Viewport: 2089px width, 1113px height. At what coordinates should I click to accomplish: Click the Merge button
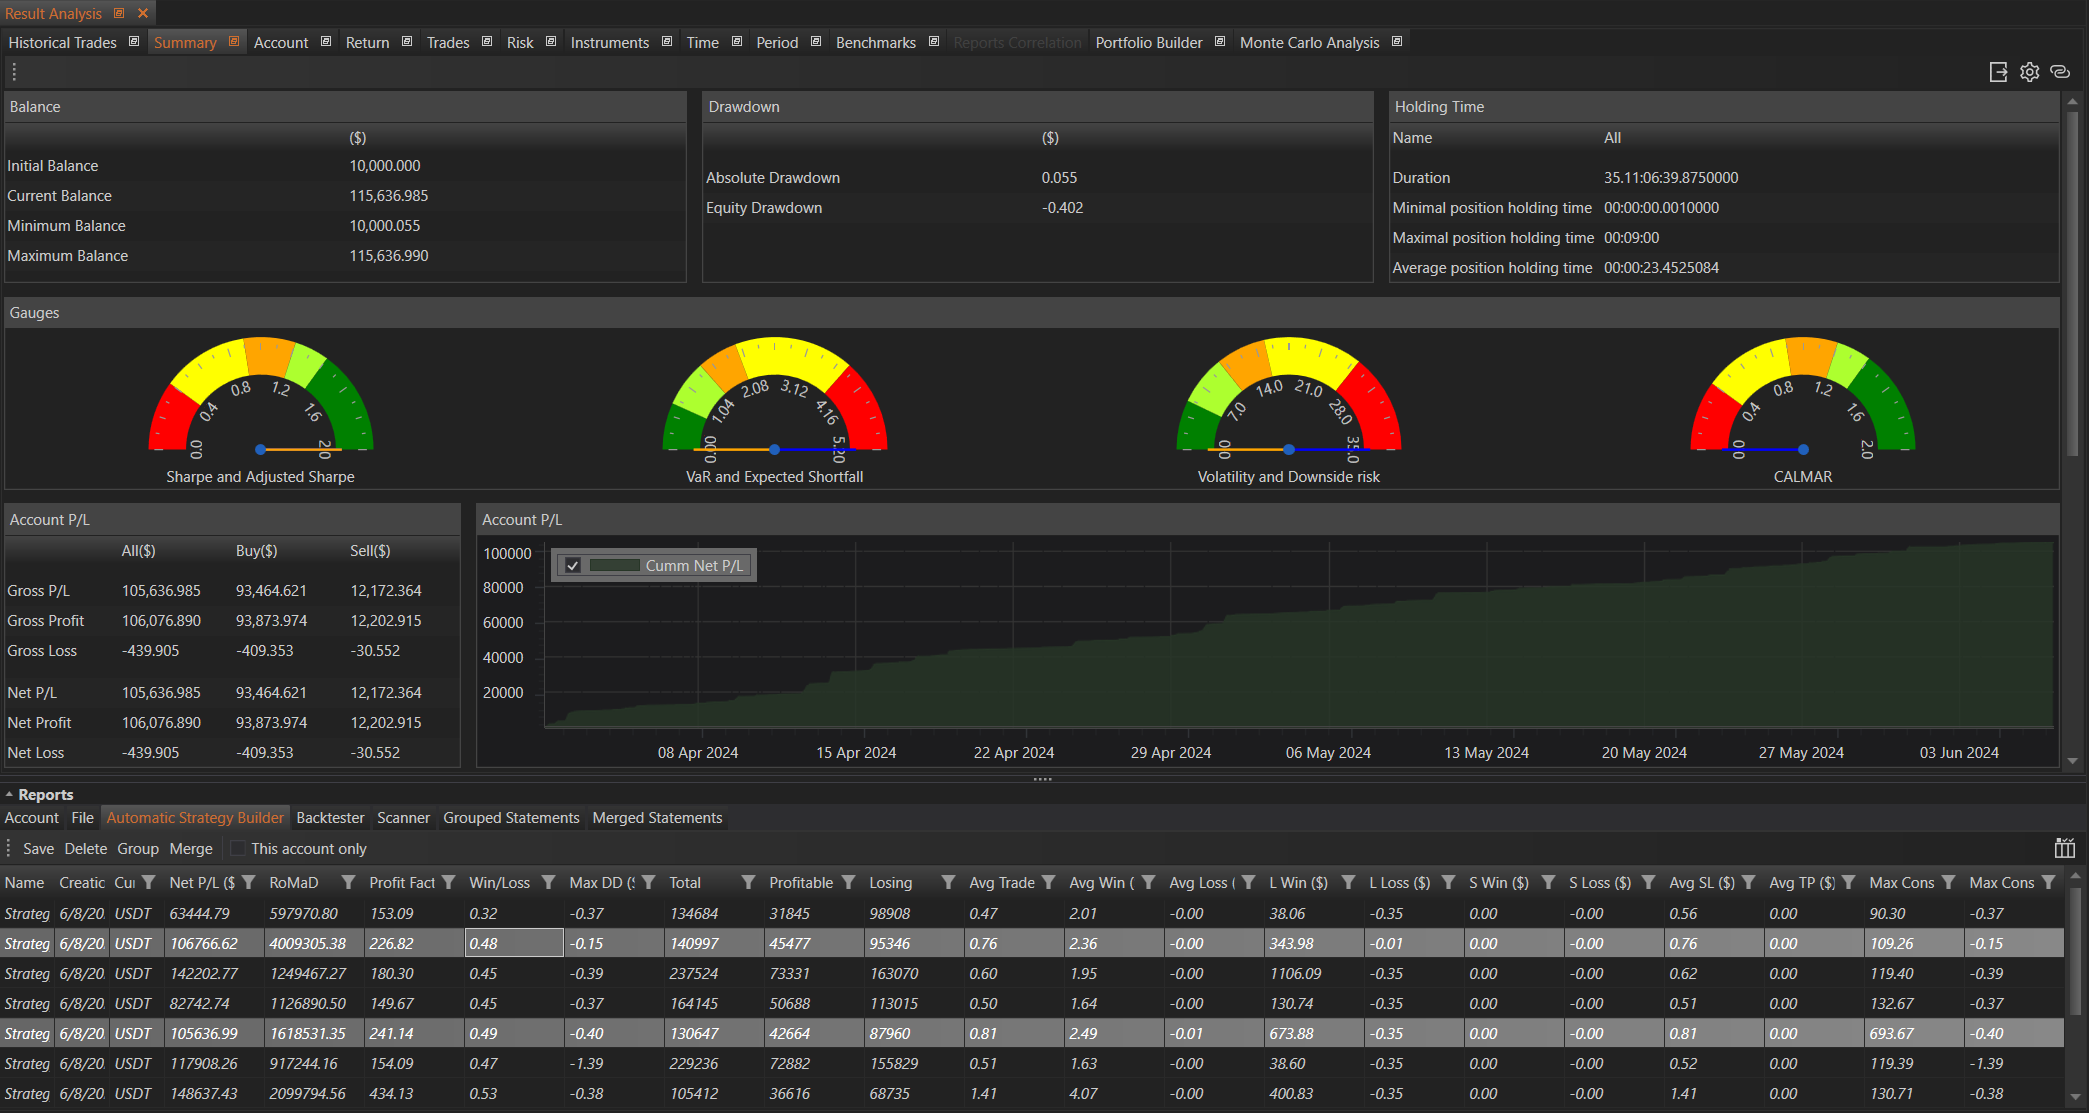[191, 849]
